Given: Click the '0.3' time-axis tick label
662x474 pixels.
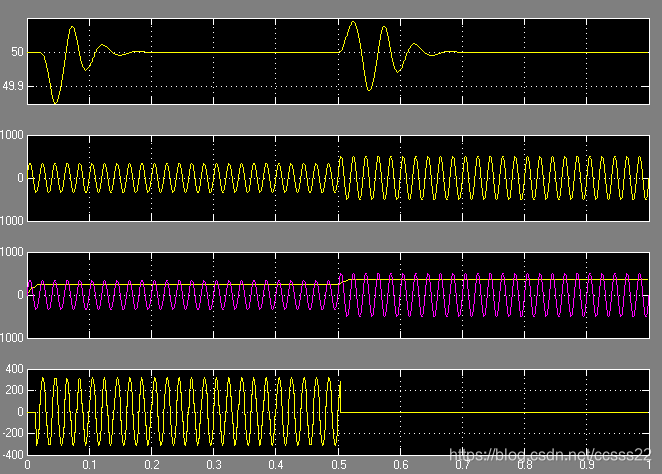Looking at the screenshot, I should coord(214,465).
